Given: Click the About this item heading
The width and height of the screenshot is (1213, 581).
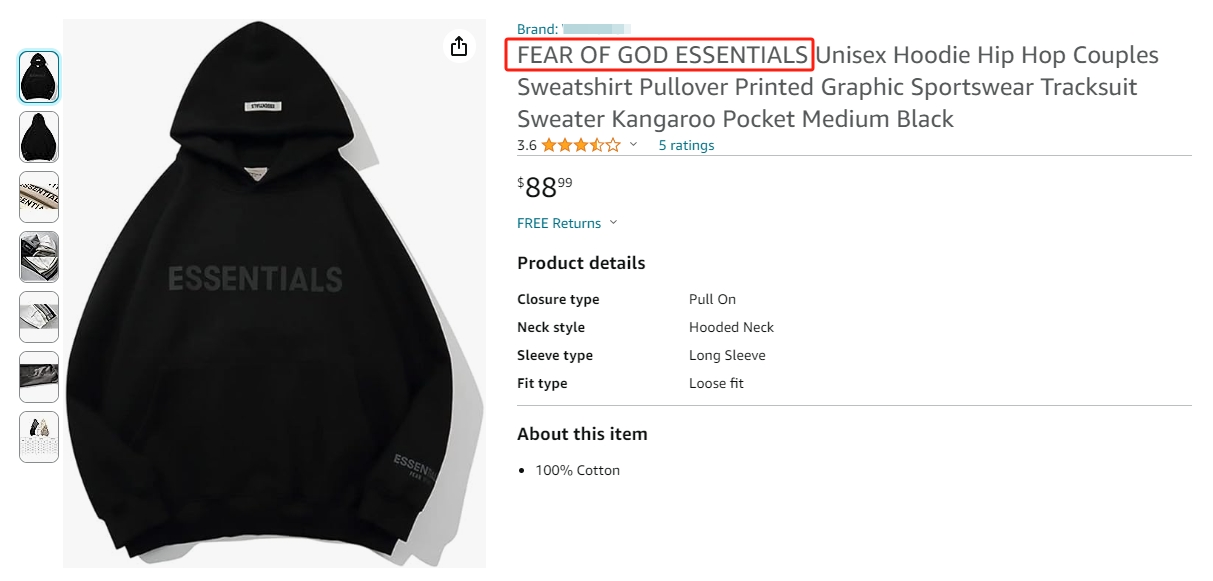Looking at the screenshot, I should pyautogui.click(x=582, y=434).
